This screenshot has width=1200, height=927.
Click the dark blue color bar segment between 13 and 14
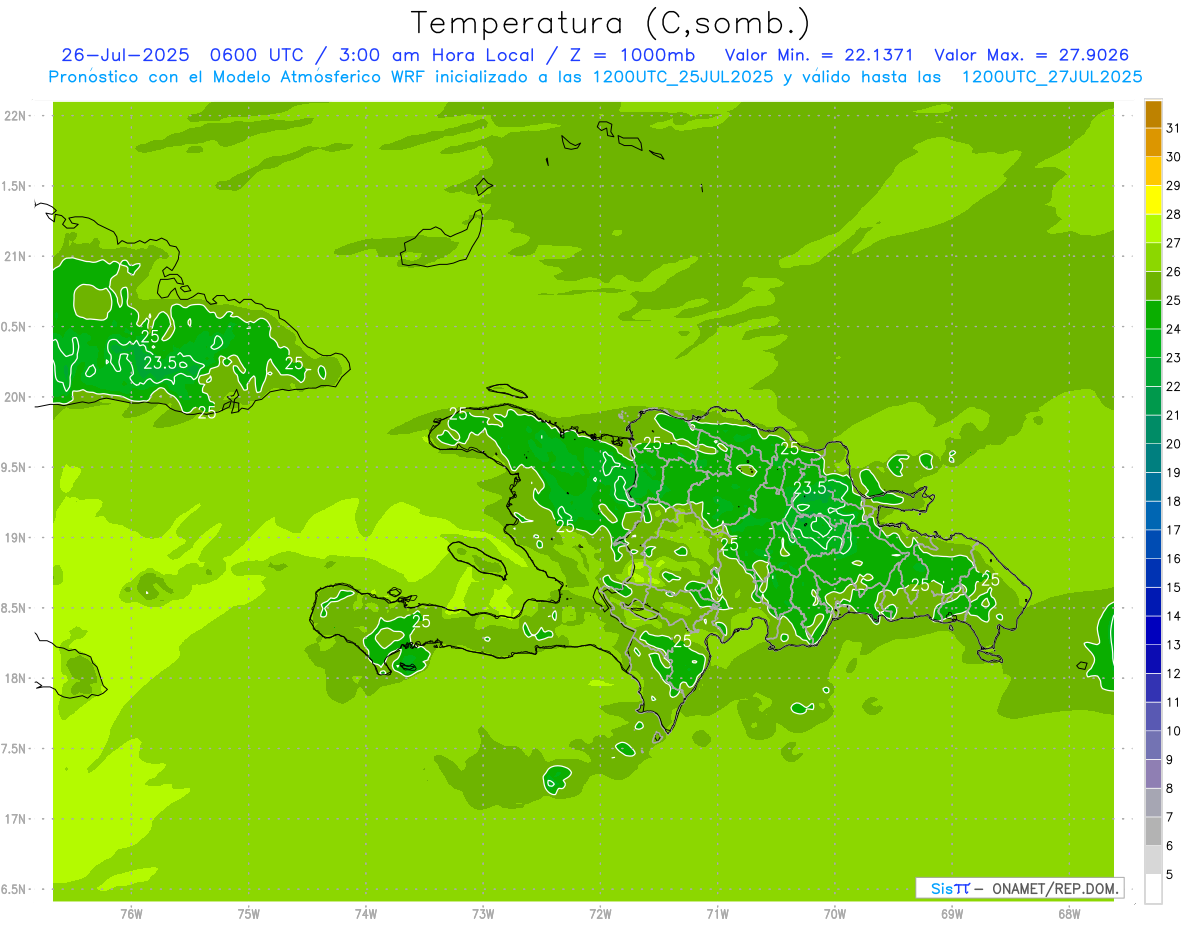(x=1153, y=630)
